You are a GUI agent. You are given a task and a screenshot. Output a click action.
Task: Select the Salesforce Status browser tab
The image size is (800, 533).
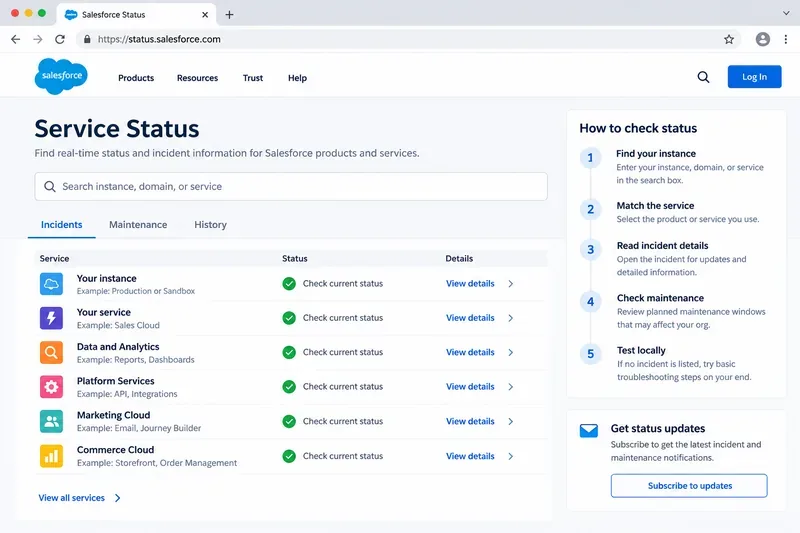[x=136, y=15]
